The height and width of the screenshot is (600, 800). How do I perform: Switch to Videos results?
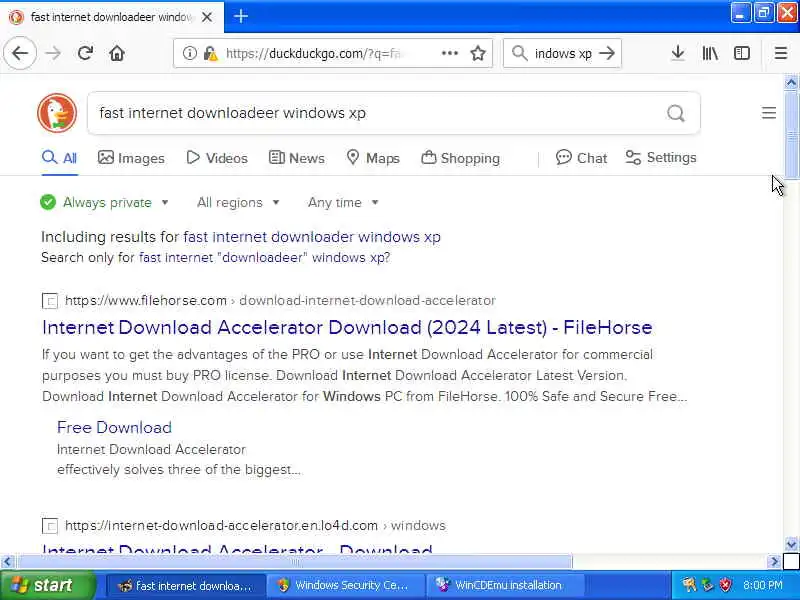tap(217, 158)
